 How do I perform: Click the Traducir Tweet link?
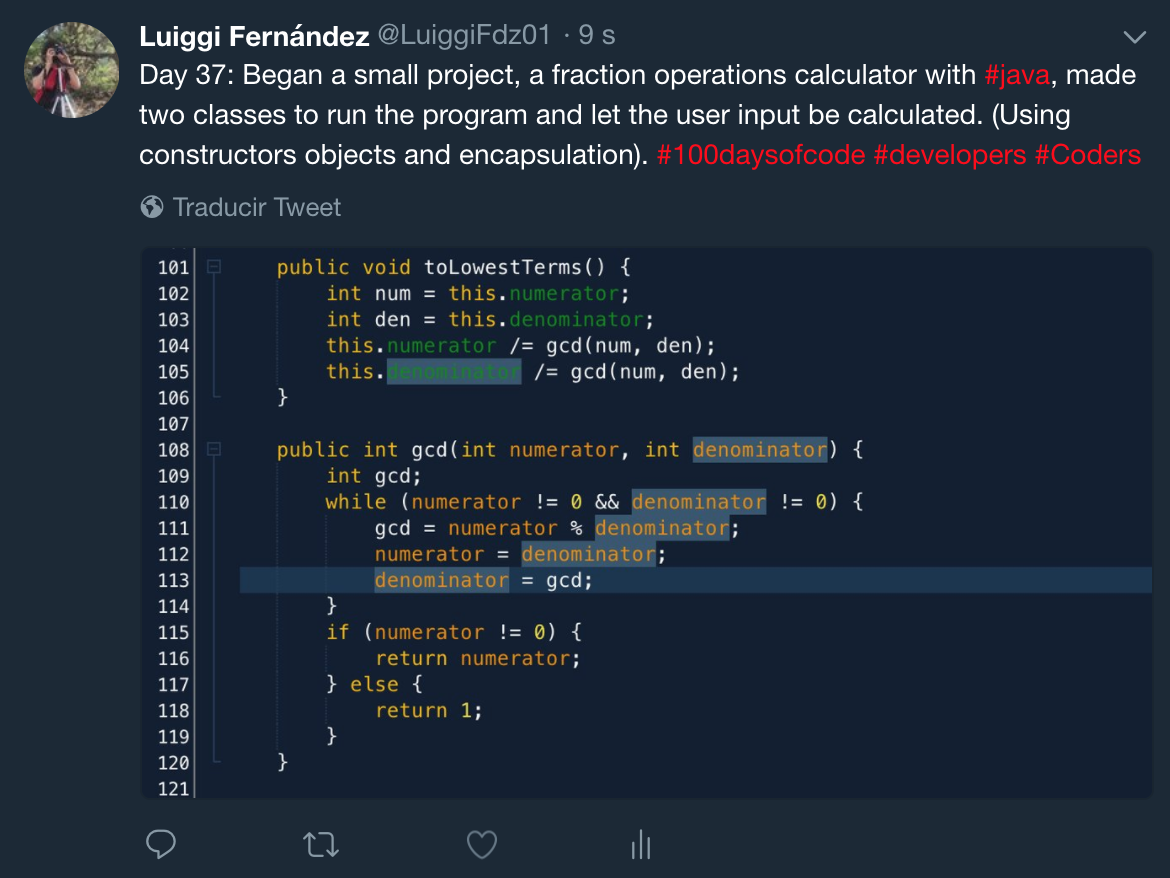point(257,207)
